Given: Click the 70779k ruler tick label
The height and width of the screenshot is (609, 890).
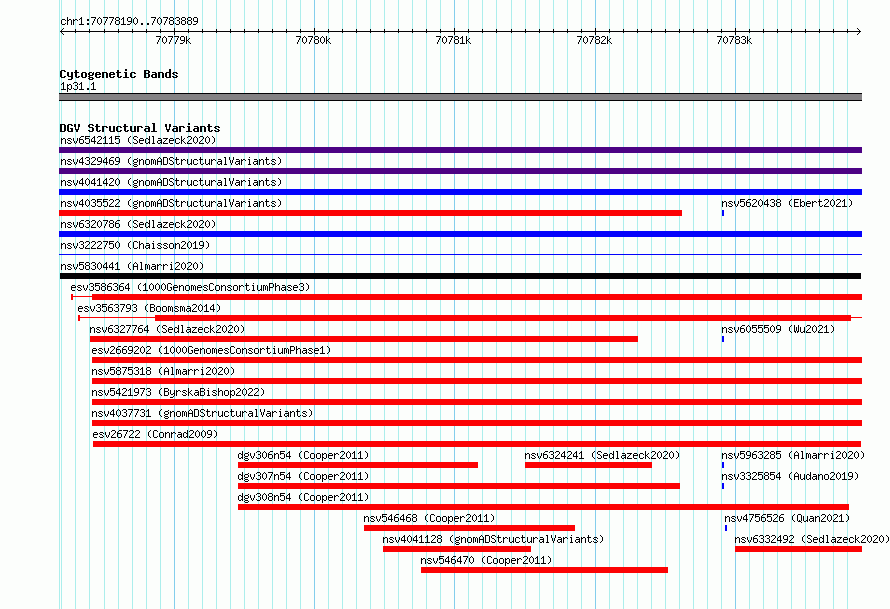Looking at the screenshot, I should (x=173, y=40).
